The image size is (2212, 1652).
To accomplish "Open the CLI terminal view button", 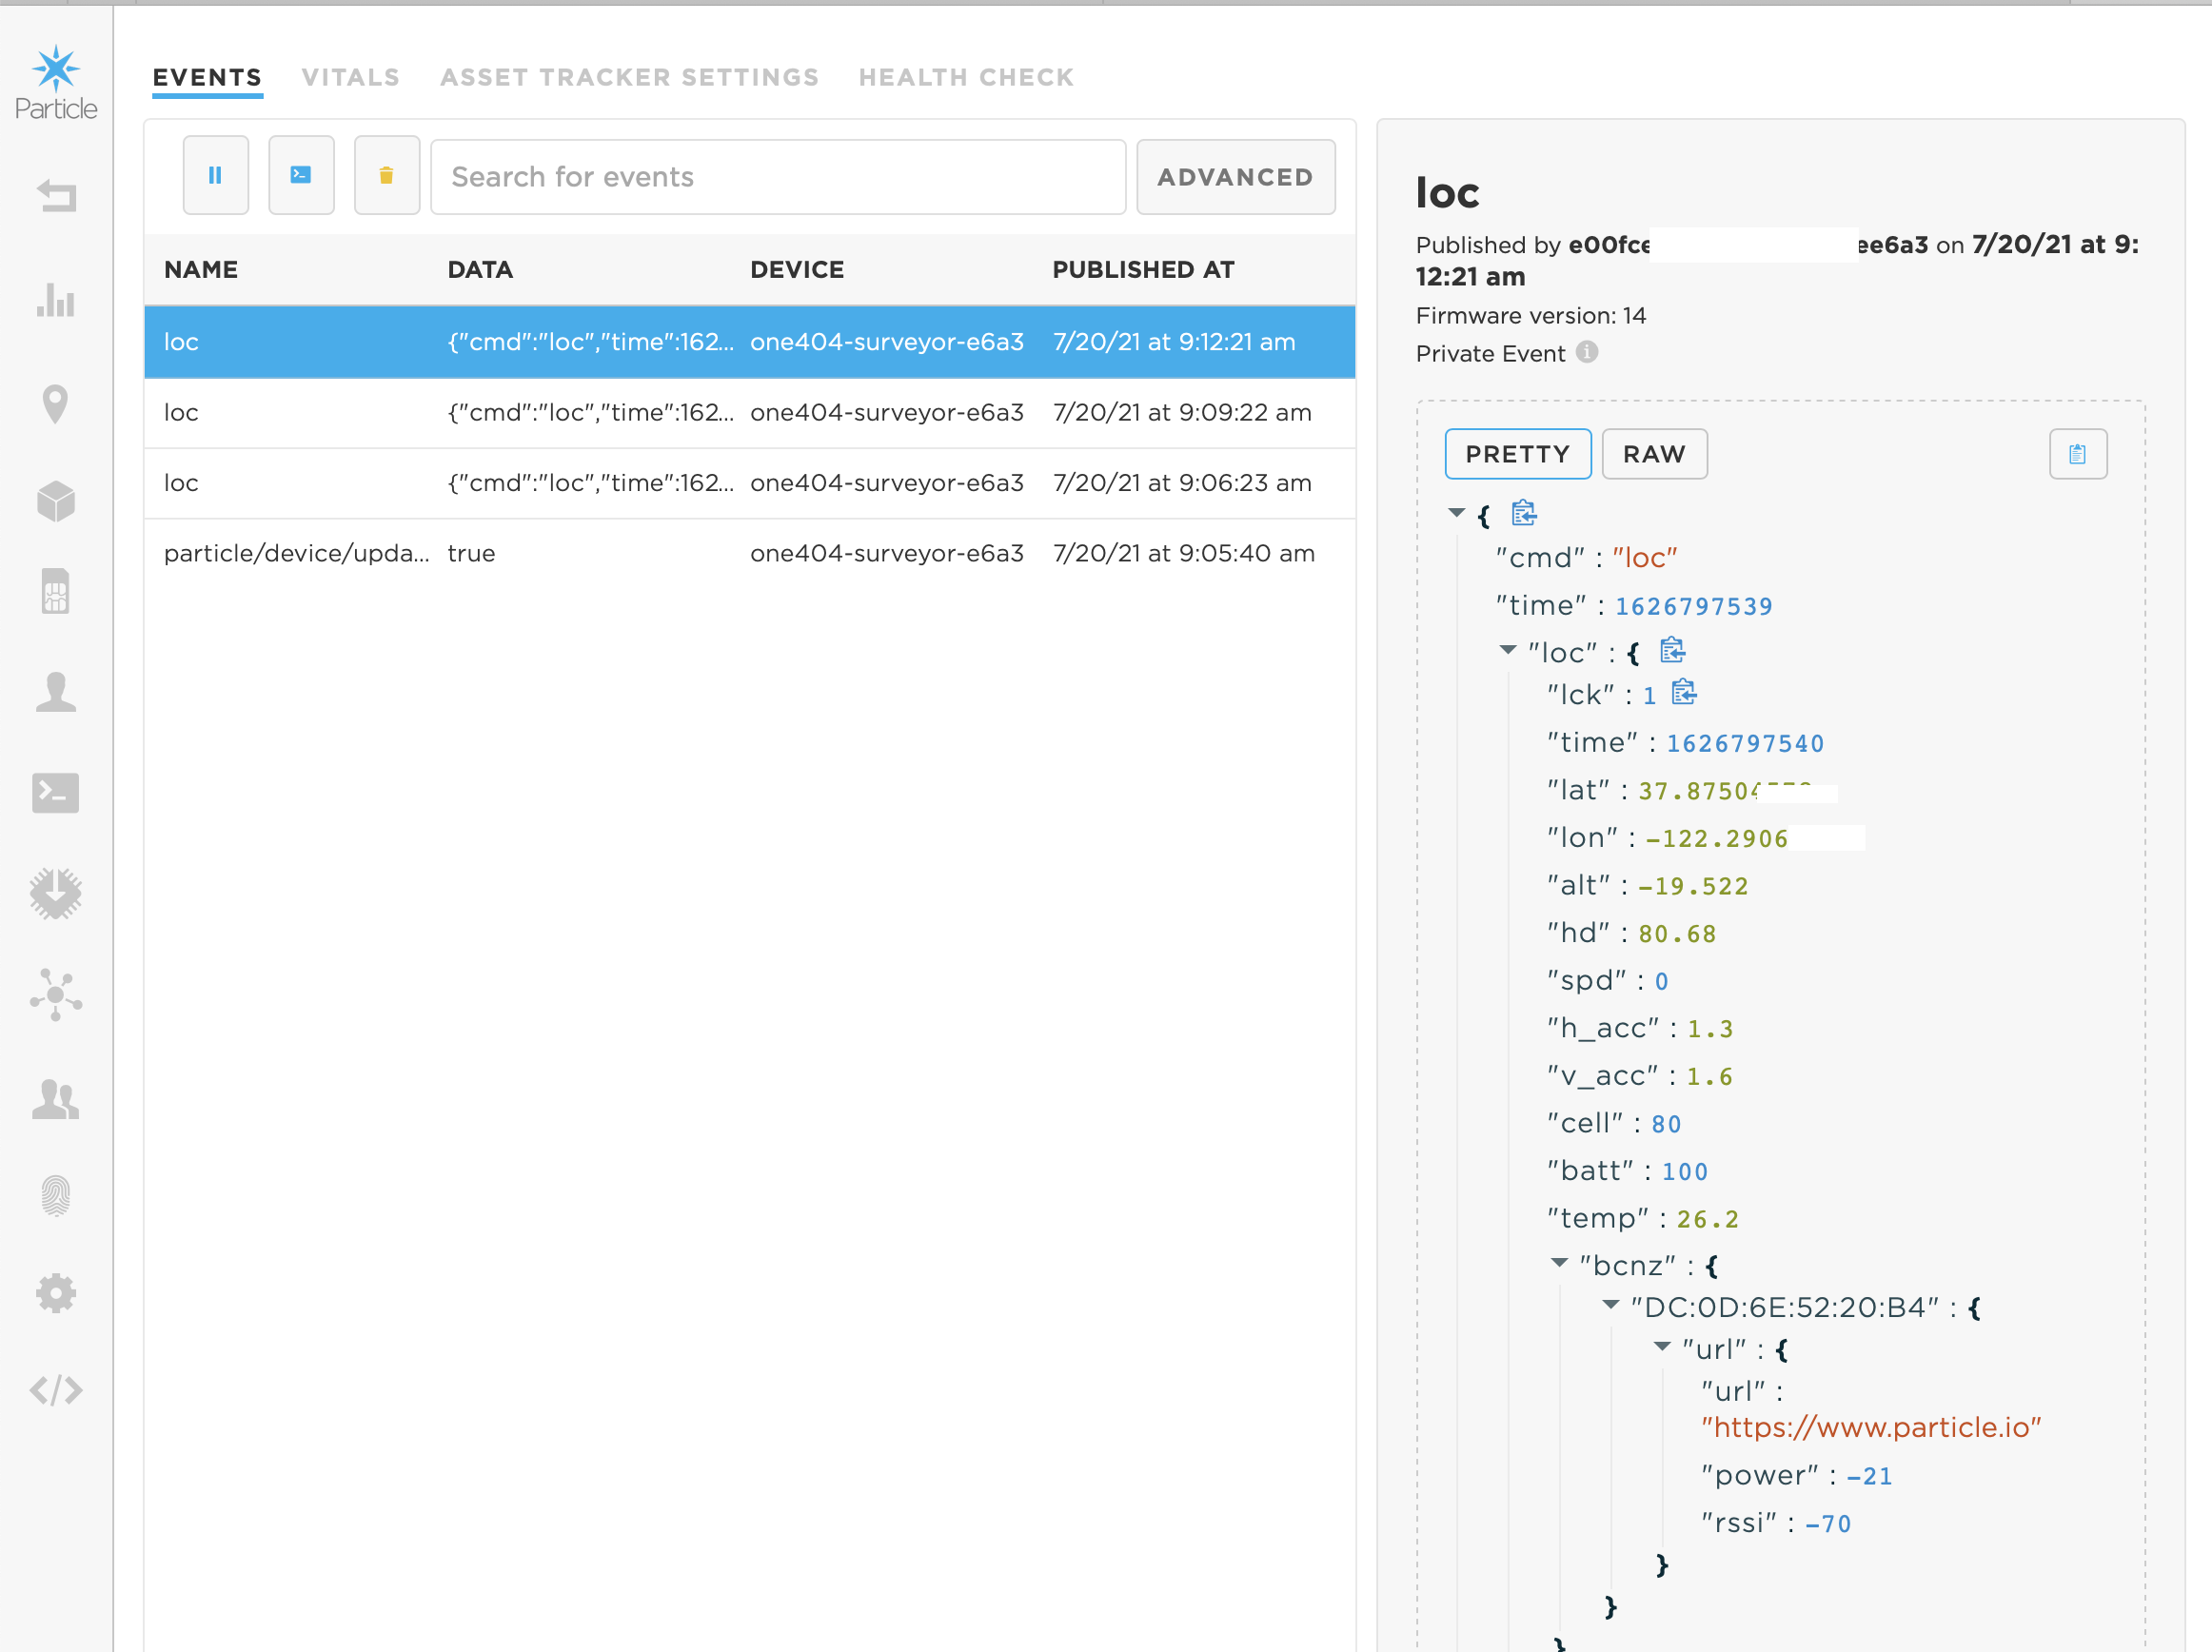I will point(301,176).
